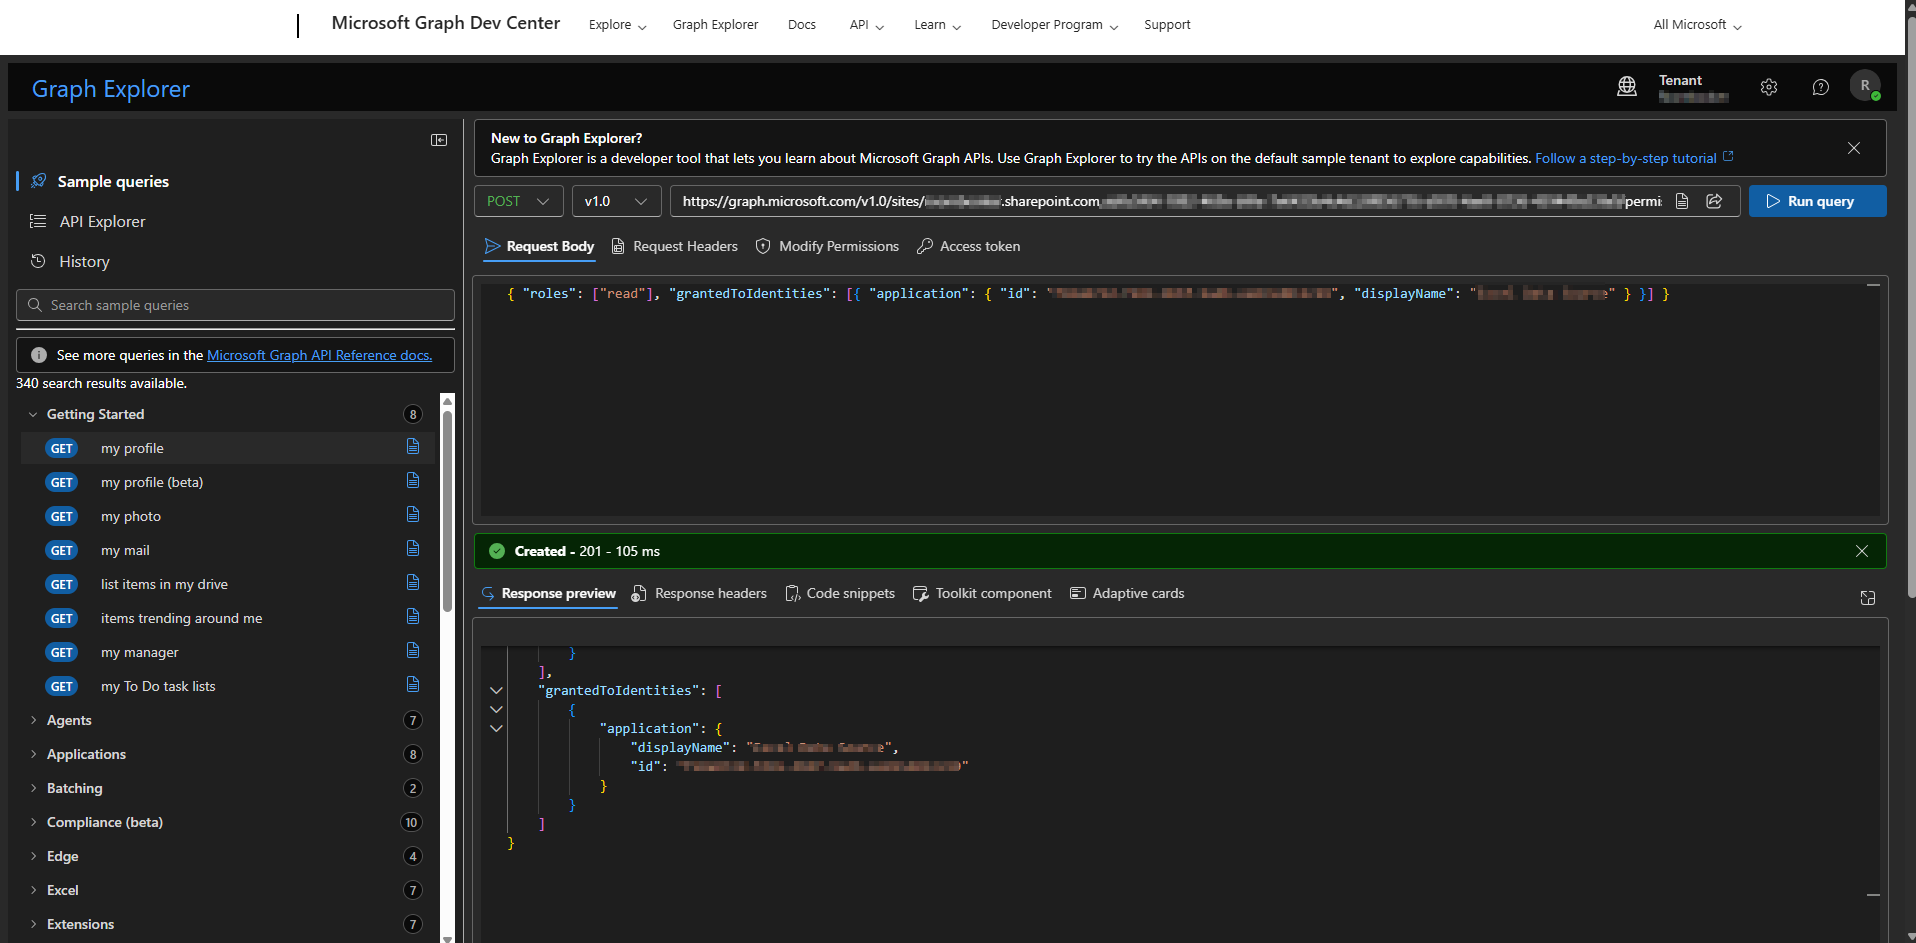Collapse the grantedToIdentities JSON node
Viewport: 1916px width, 943px height.
496,691
